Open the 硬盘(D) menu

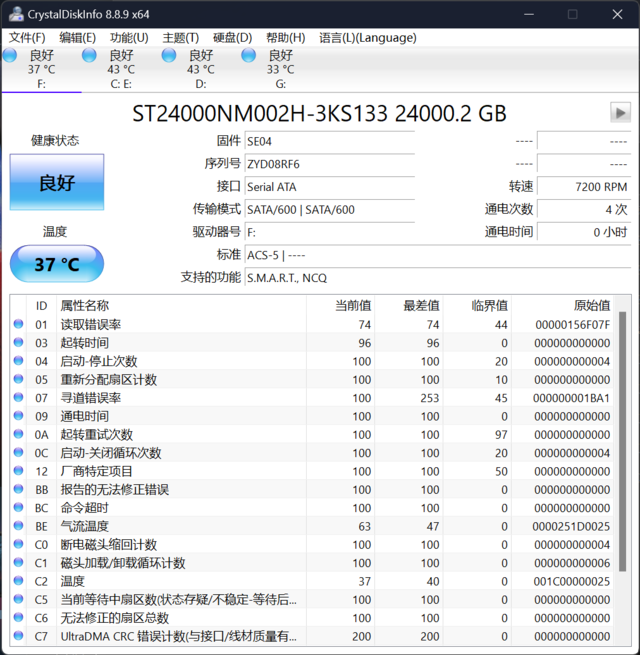(x=232, y=38)
